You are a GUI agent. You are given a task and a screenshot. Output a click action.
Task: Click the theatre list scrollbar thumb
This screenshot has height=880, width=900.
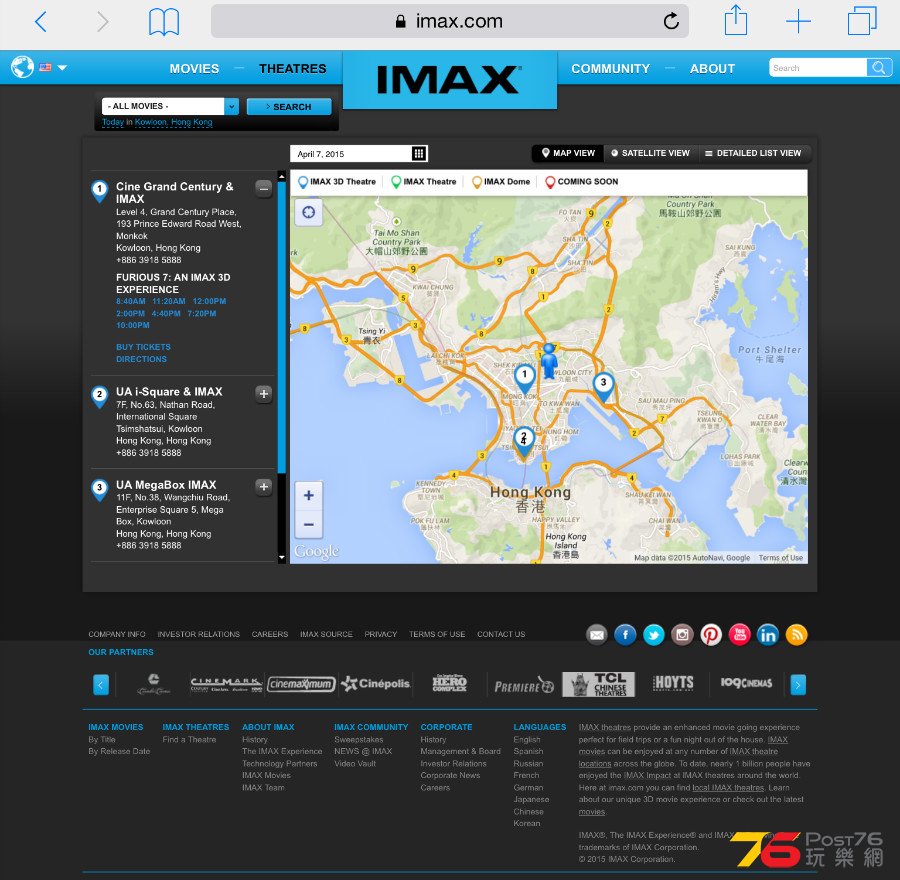pos(281,327)
